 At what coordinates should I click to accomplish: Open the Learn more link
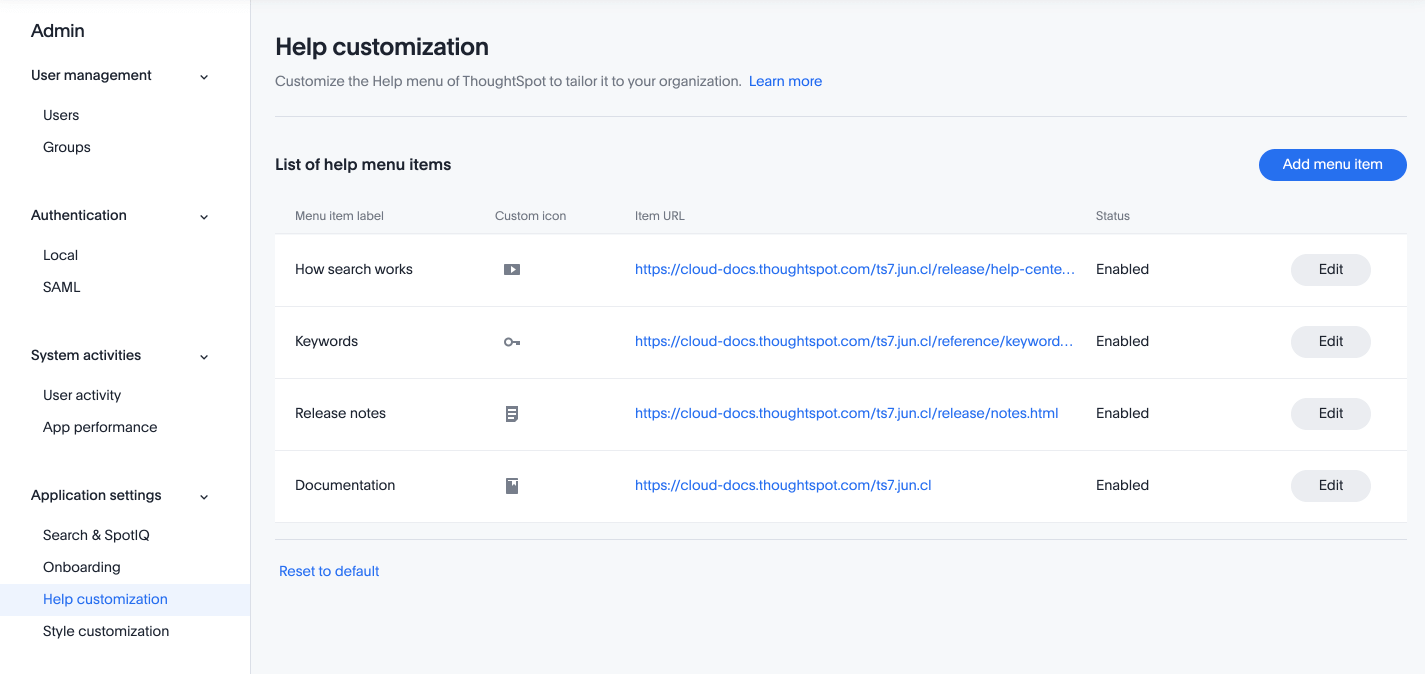(785, 81)
